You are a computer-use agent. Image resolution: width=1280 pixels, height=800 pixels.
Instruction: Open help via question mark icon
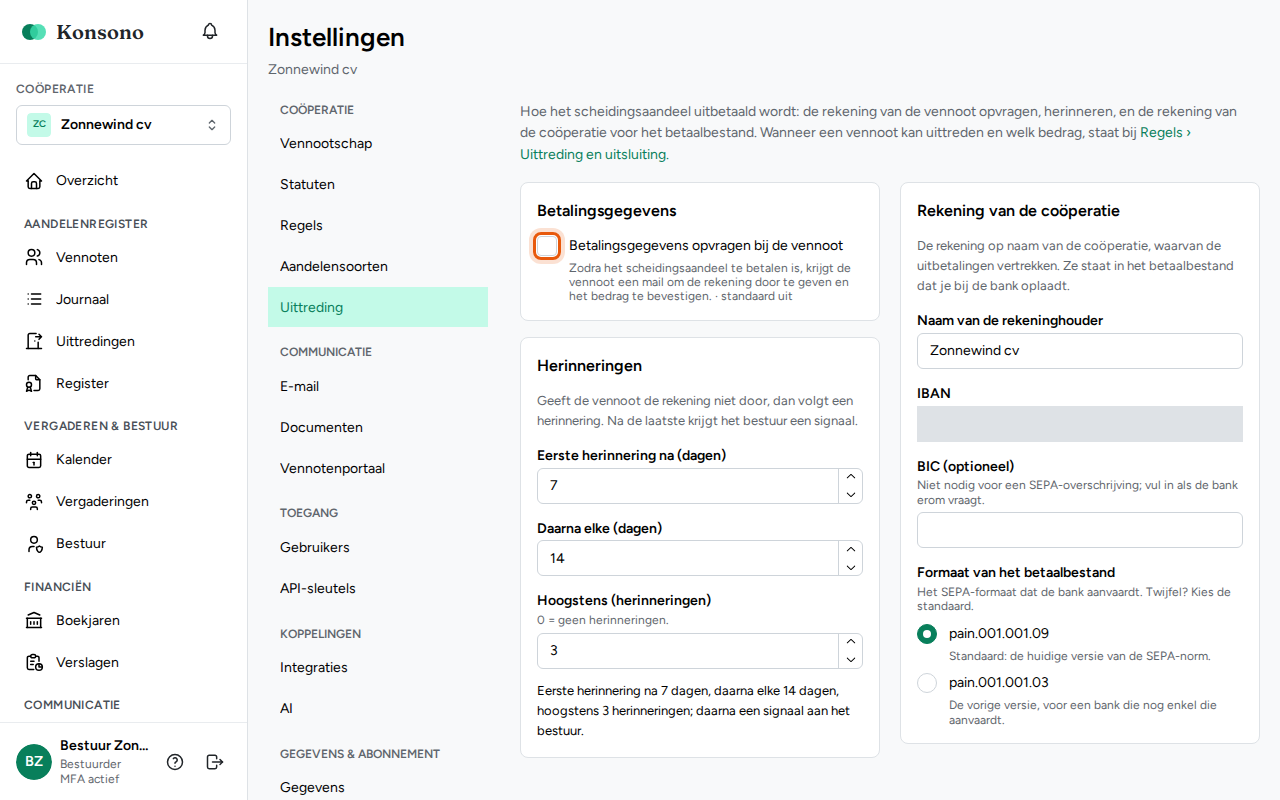[175, 762]
